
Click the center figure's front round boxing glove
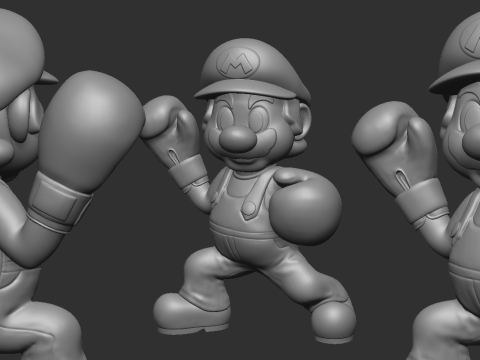point(305,208)
